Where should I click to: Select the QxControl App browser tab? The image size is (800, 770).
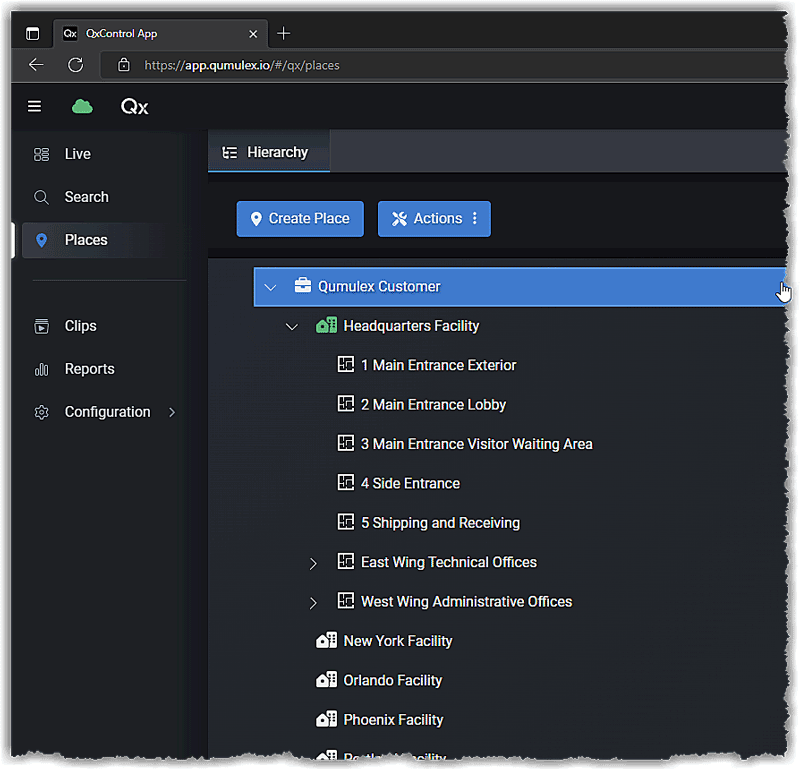[161, 34]
